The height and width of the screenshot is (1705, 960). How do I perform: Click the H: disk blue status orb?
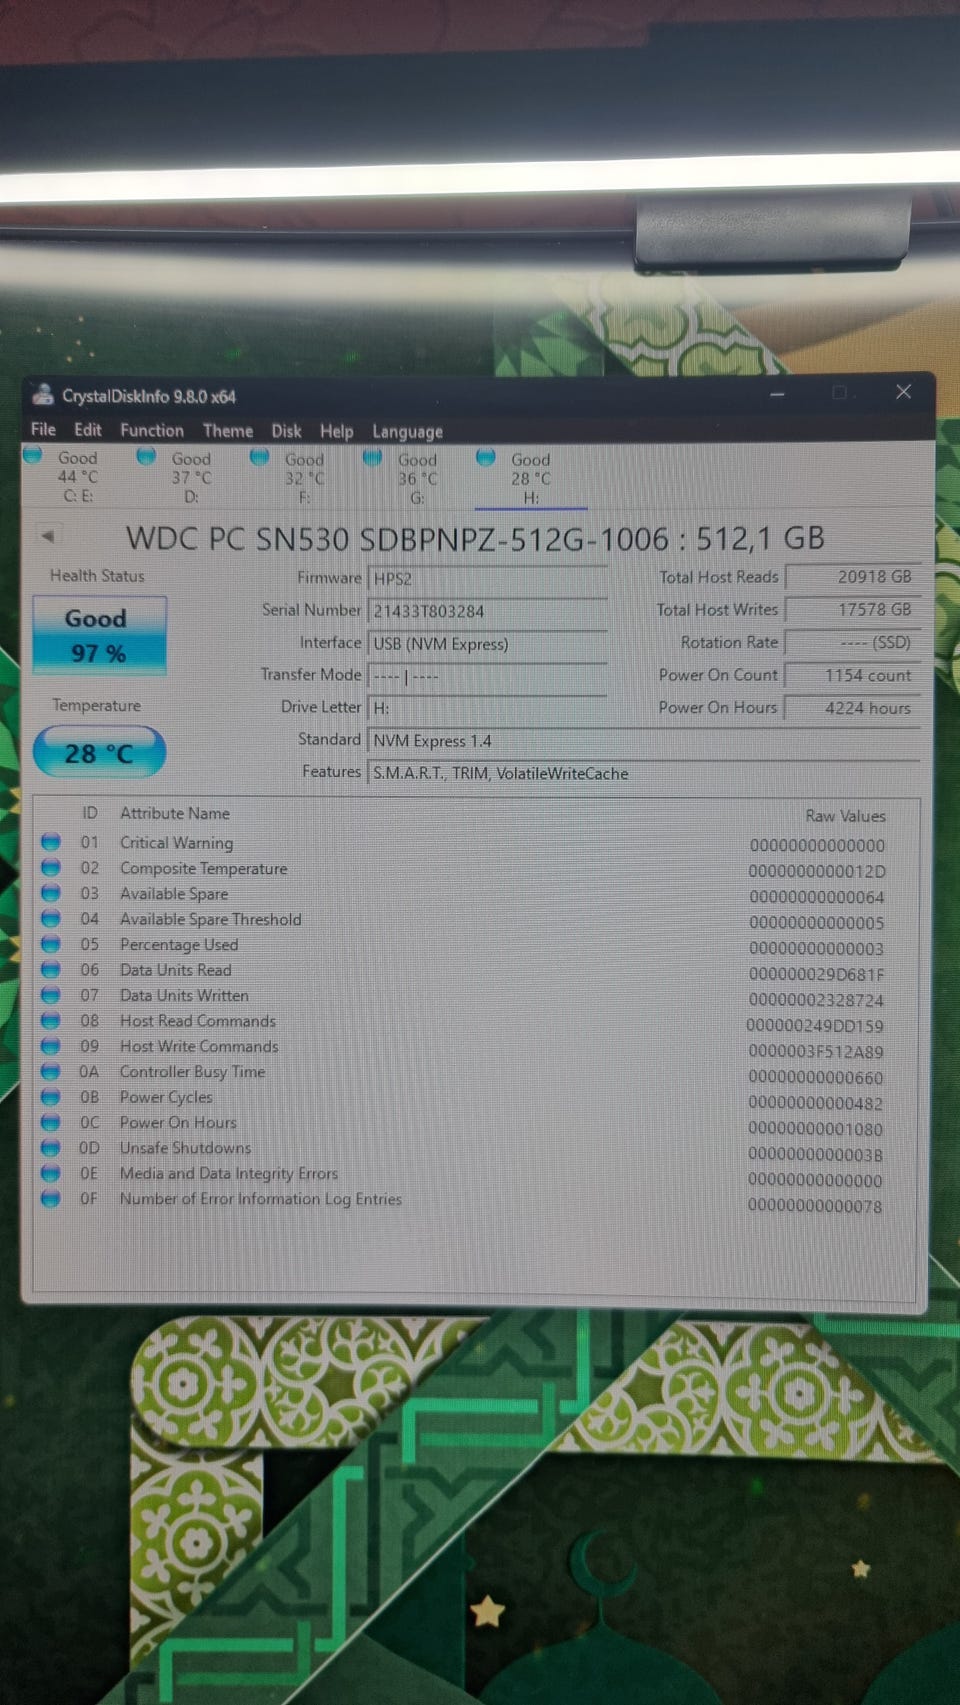click(486, 457)
